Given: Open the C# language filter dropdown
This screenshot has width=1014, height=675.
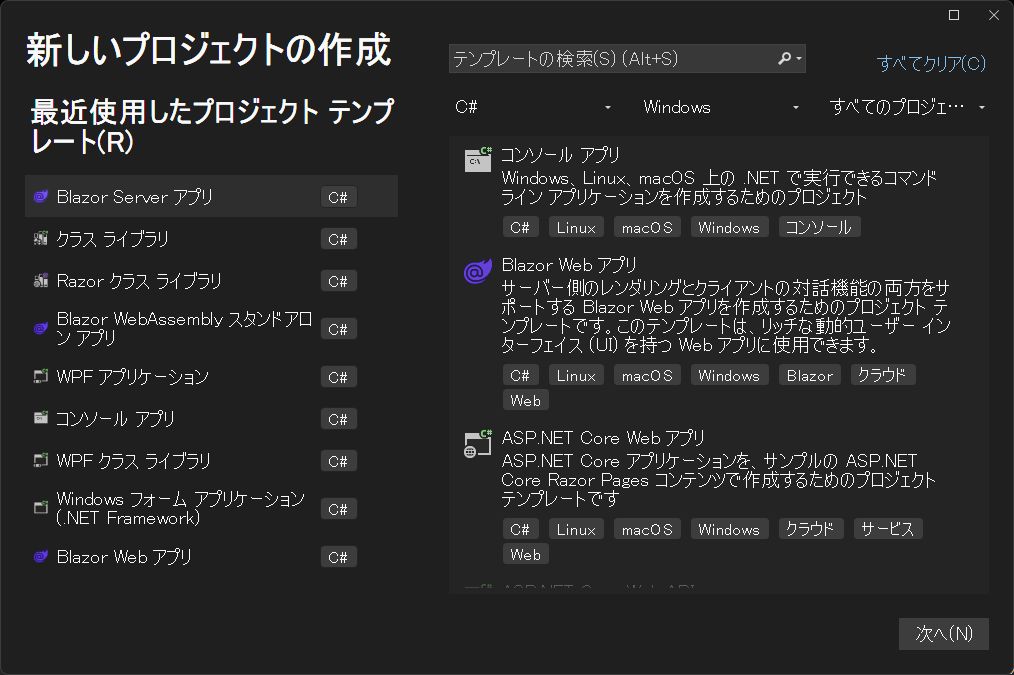Looking at the screenshot, I should (533, 107).
